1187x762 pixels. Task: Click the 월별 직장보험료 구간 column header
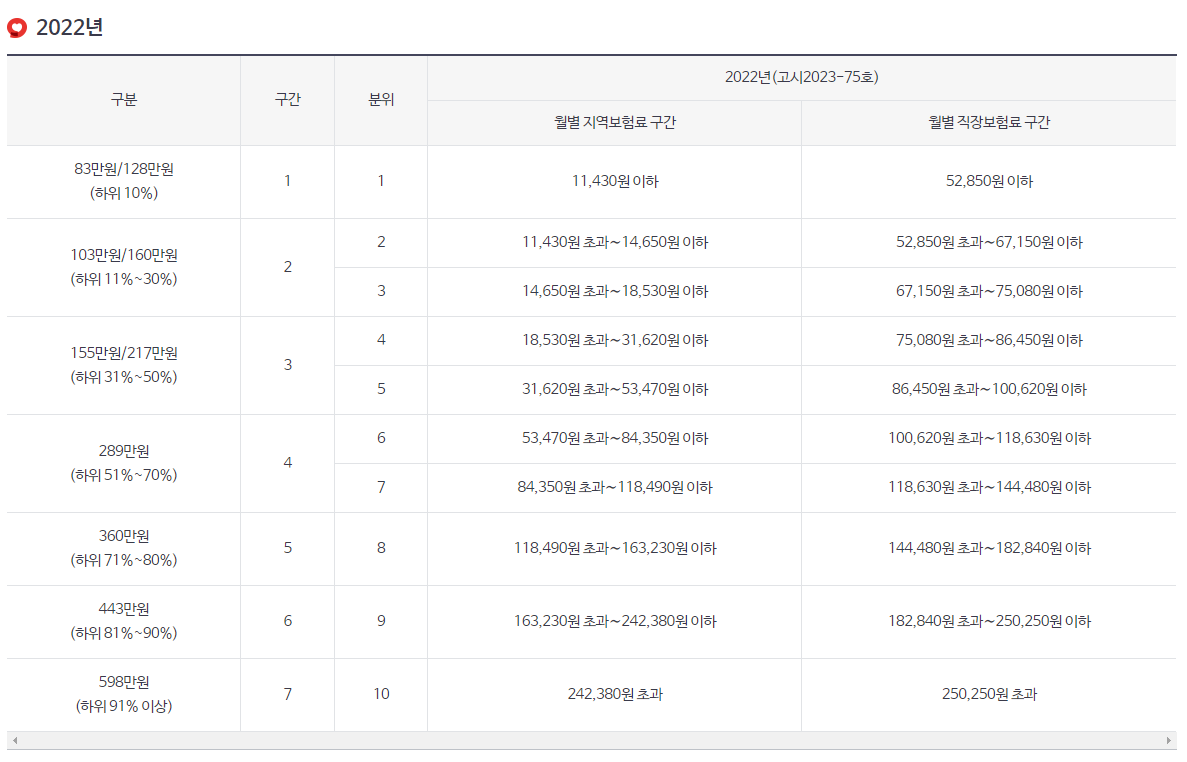point(990,122)
